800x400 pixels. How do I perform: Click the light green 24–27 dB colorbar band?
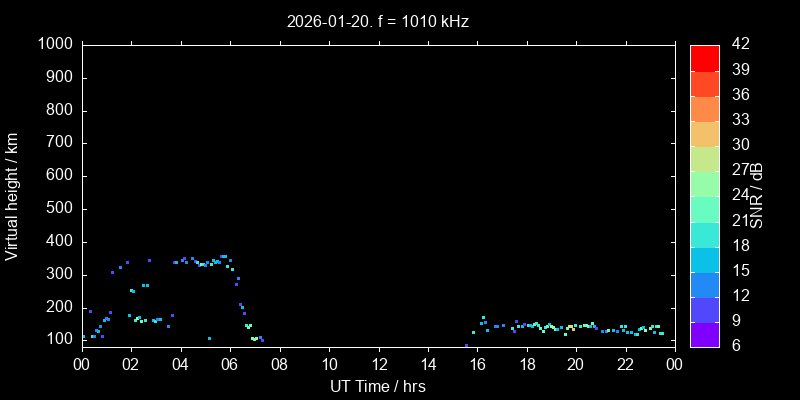[704, 183]
